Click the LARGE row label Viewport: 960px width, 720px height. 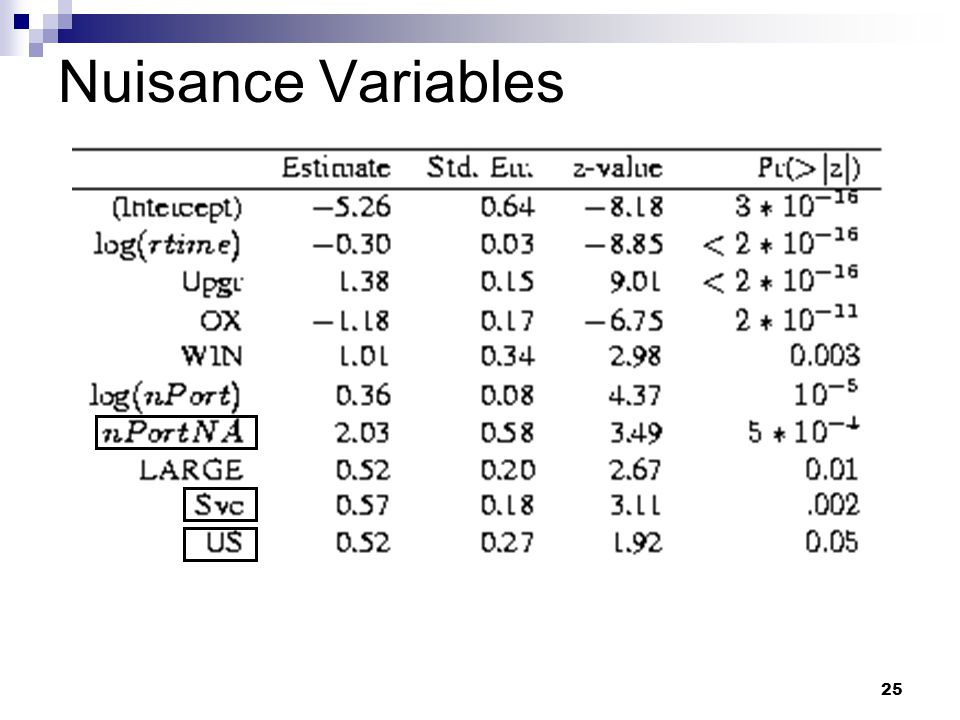pos(191,470)
